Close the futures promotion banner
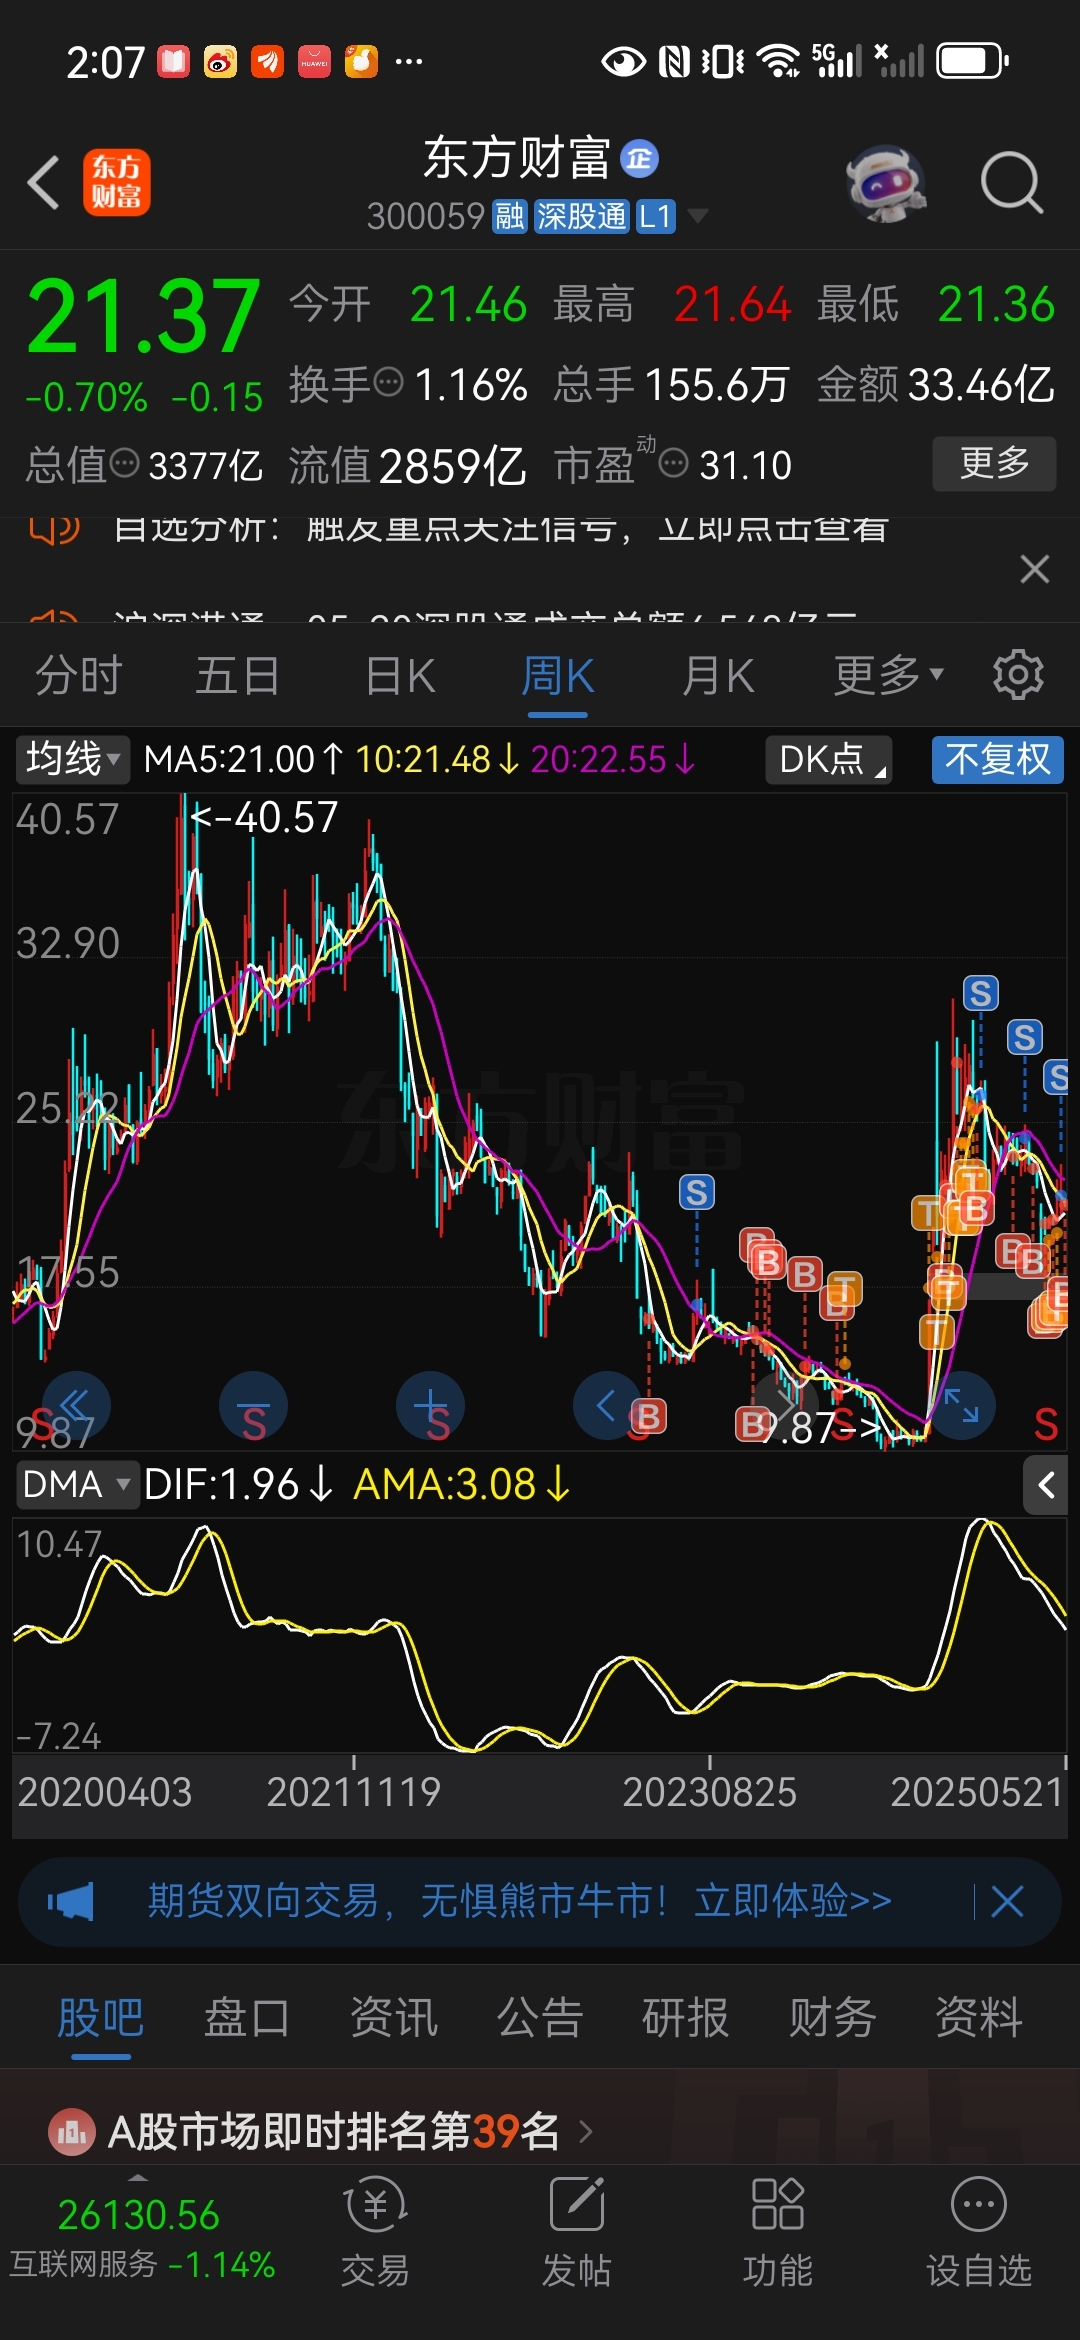 point(1007,1900)
